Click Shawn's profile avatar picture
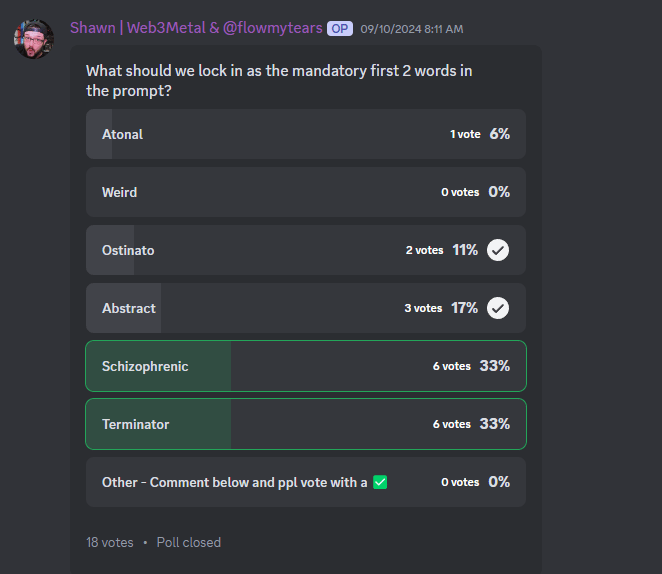 pyautogui.click(x=33, y=38)
